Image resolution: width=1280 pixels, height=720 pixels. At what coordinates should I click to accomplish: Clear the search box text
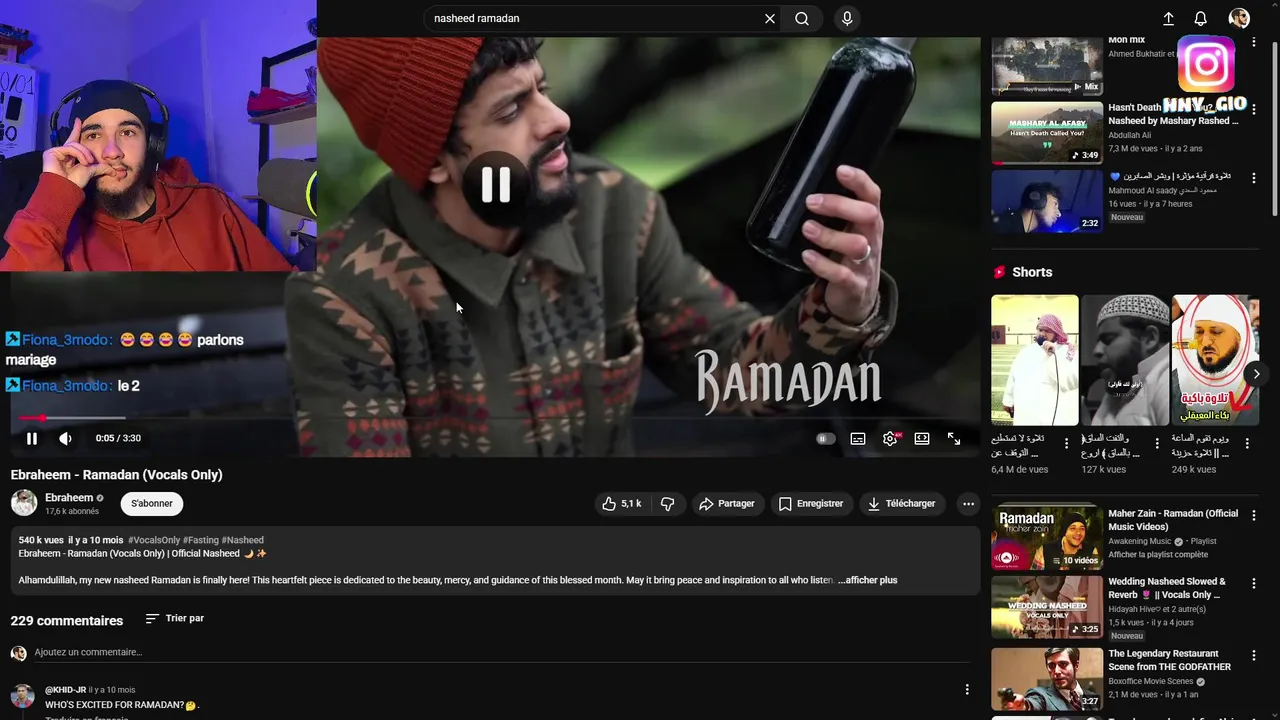click(770, 18)
